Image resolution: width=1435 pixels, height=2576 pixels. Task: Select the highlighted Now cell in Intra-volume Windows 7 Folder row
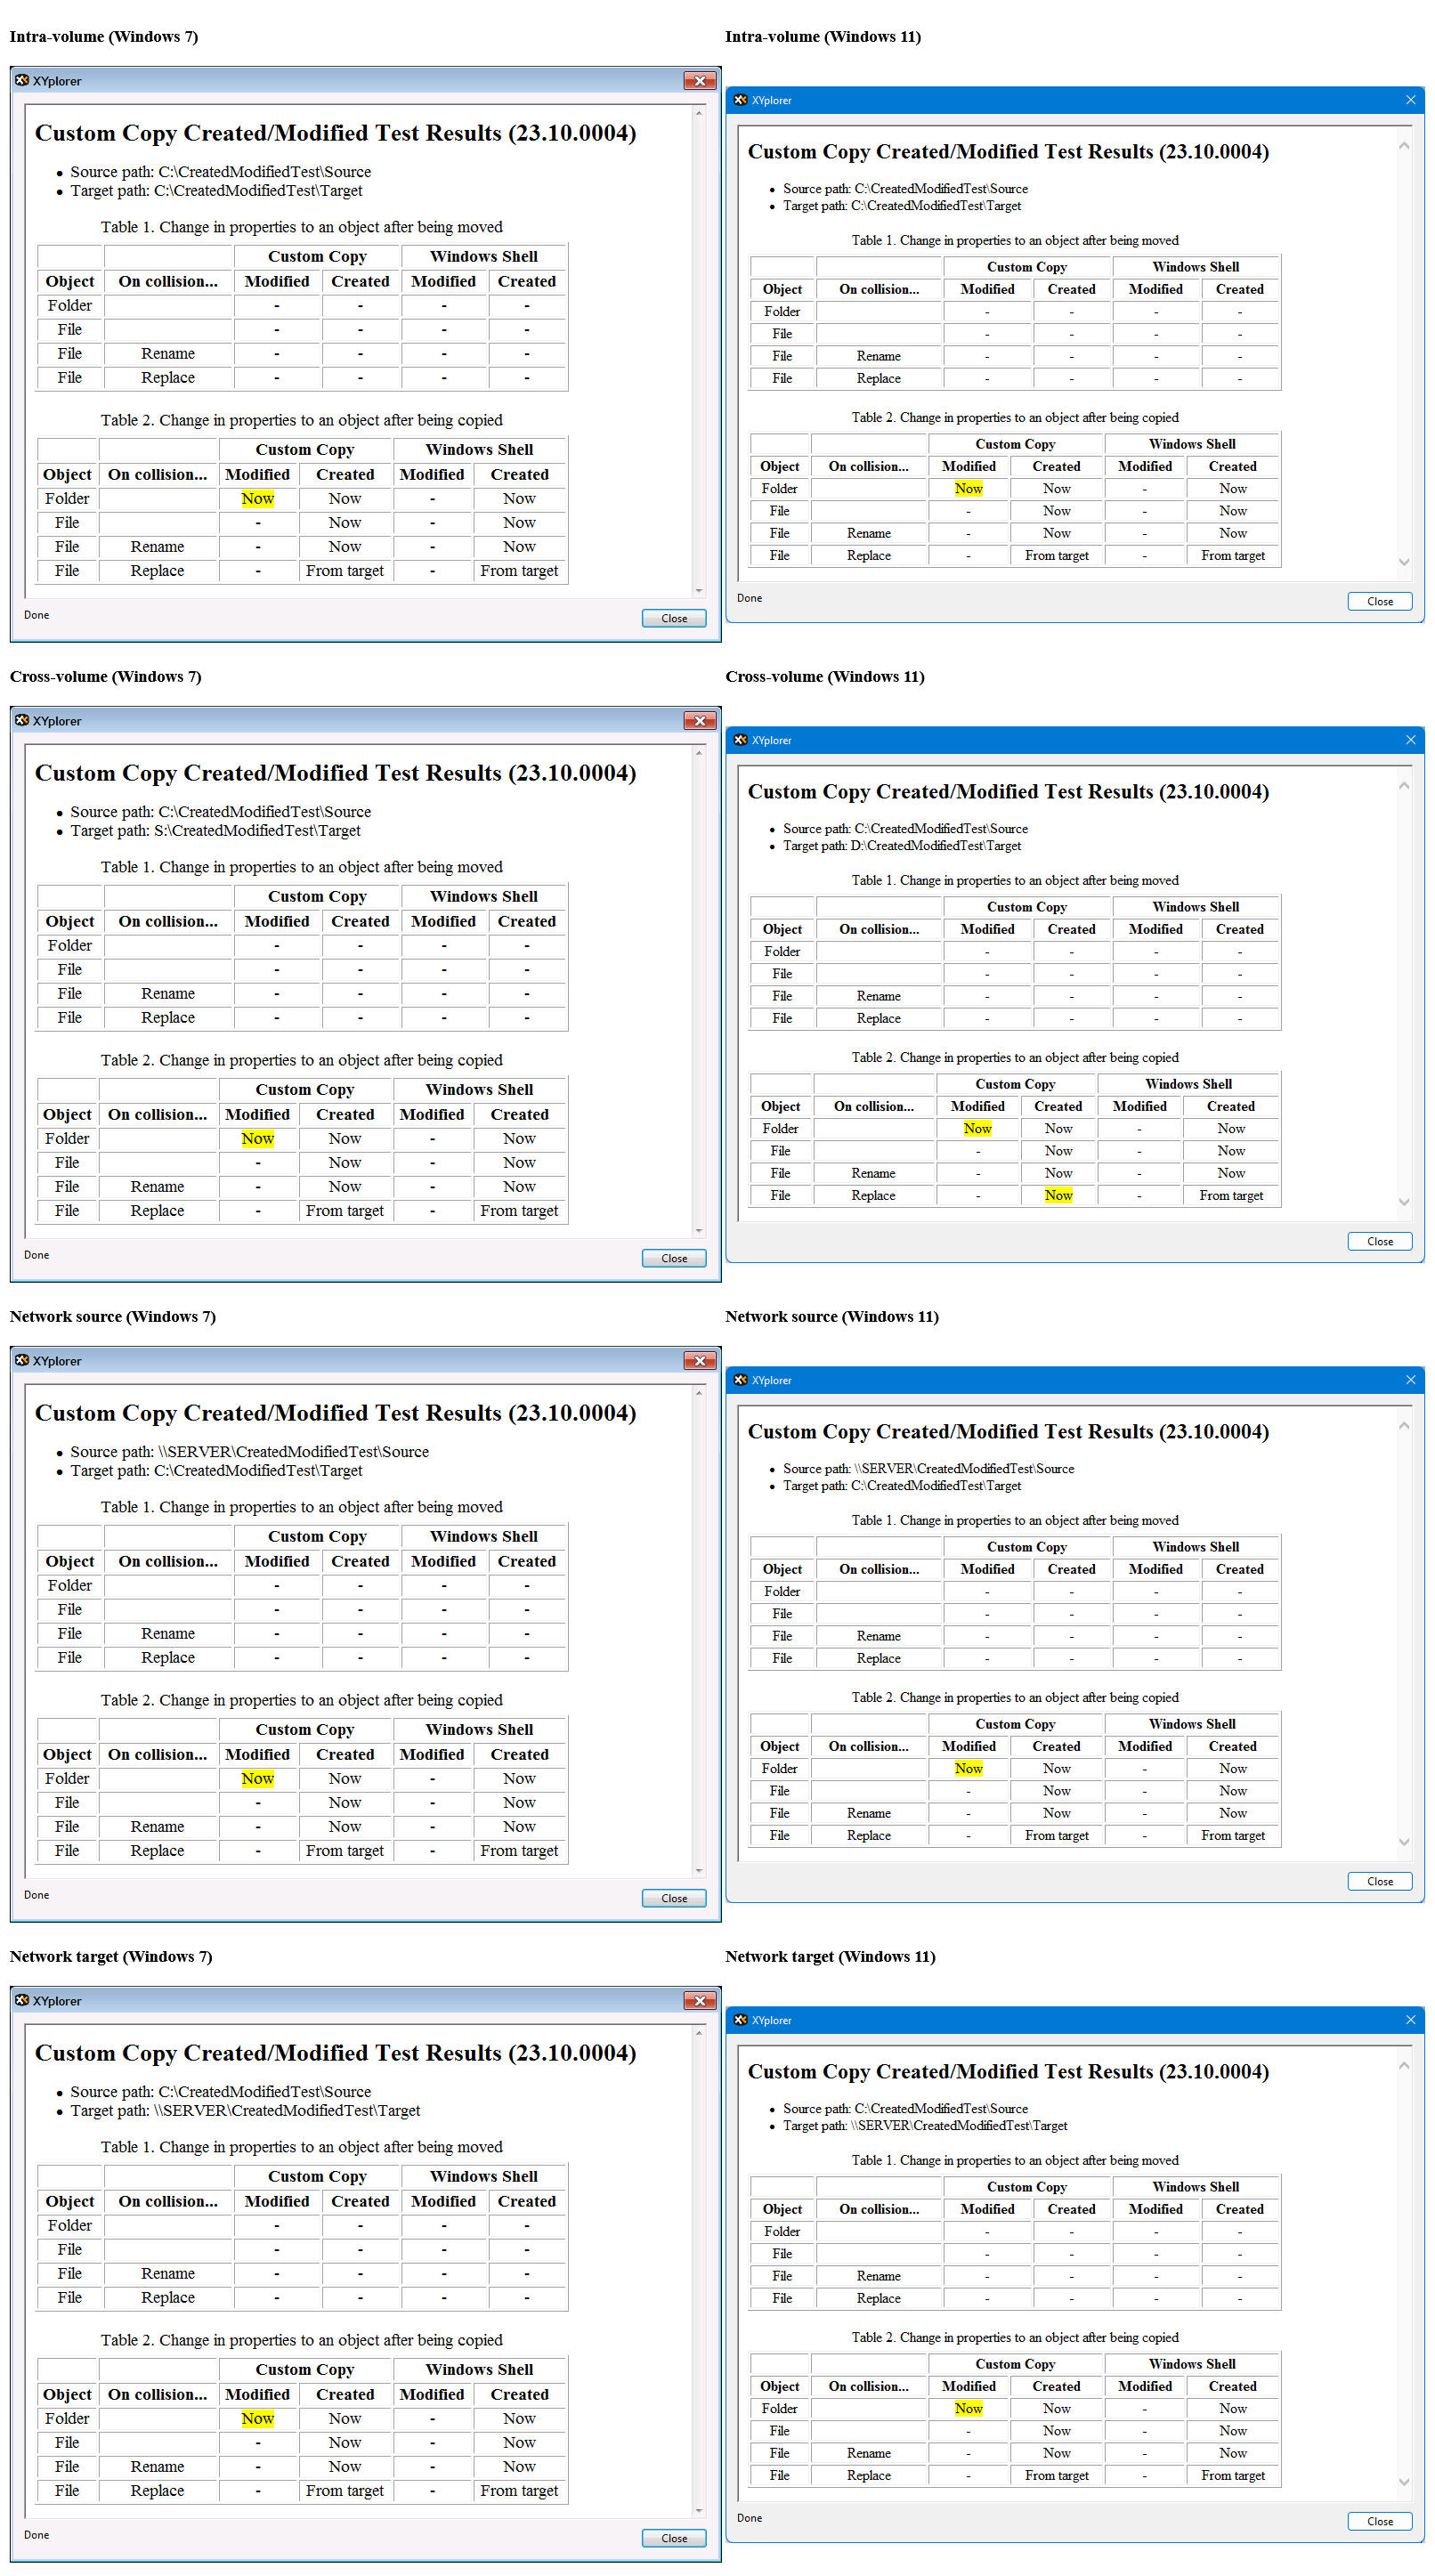[258, 498]
